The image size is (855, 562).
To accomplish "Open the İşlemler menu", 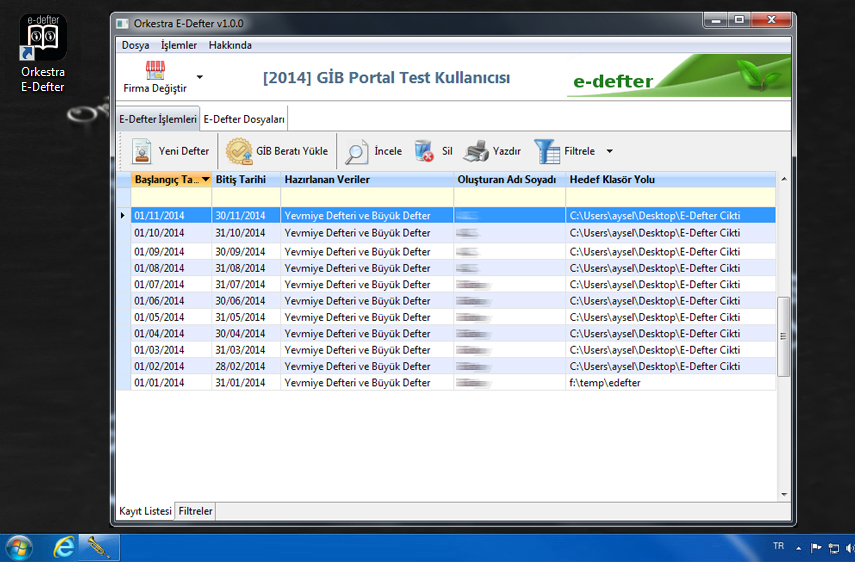I will pyautogui.click(x=179, y=45).
